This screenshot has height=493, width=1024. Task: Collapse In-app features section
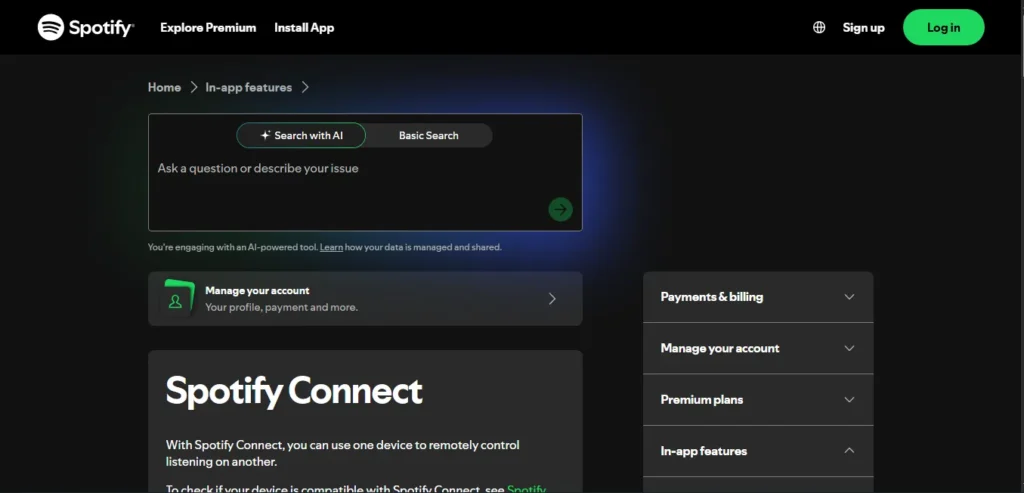click(x=758, y=451)
